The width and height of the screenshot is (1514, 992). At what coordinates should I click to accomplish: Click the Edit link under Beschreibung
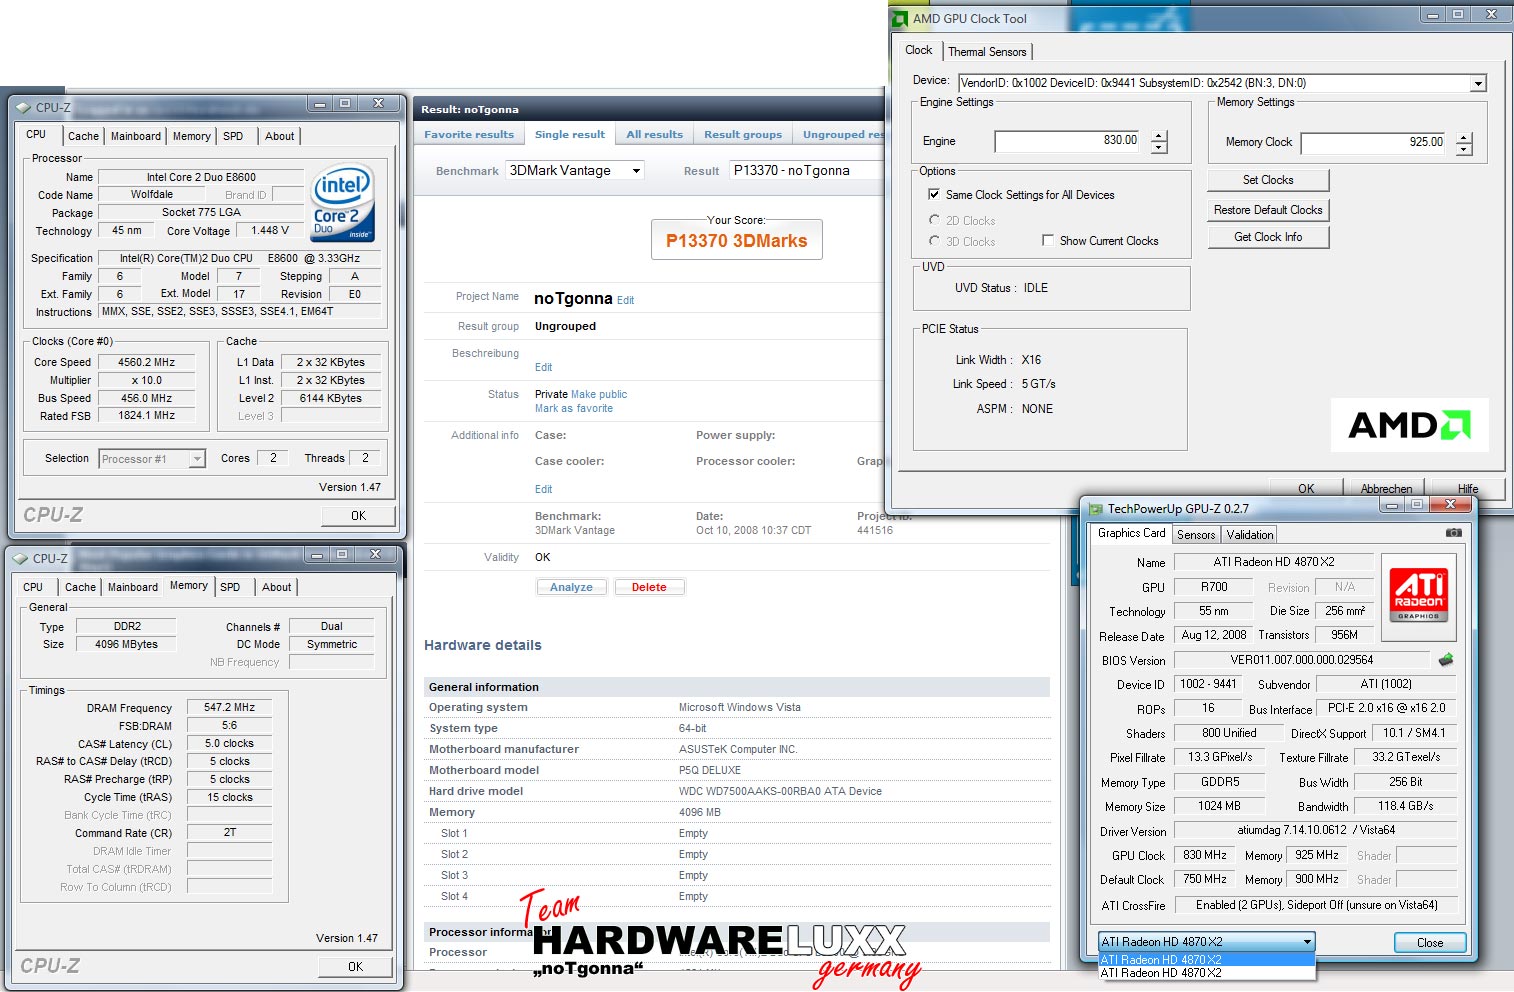[x=543, y=367]
